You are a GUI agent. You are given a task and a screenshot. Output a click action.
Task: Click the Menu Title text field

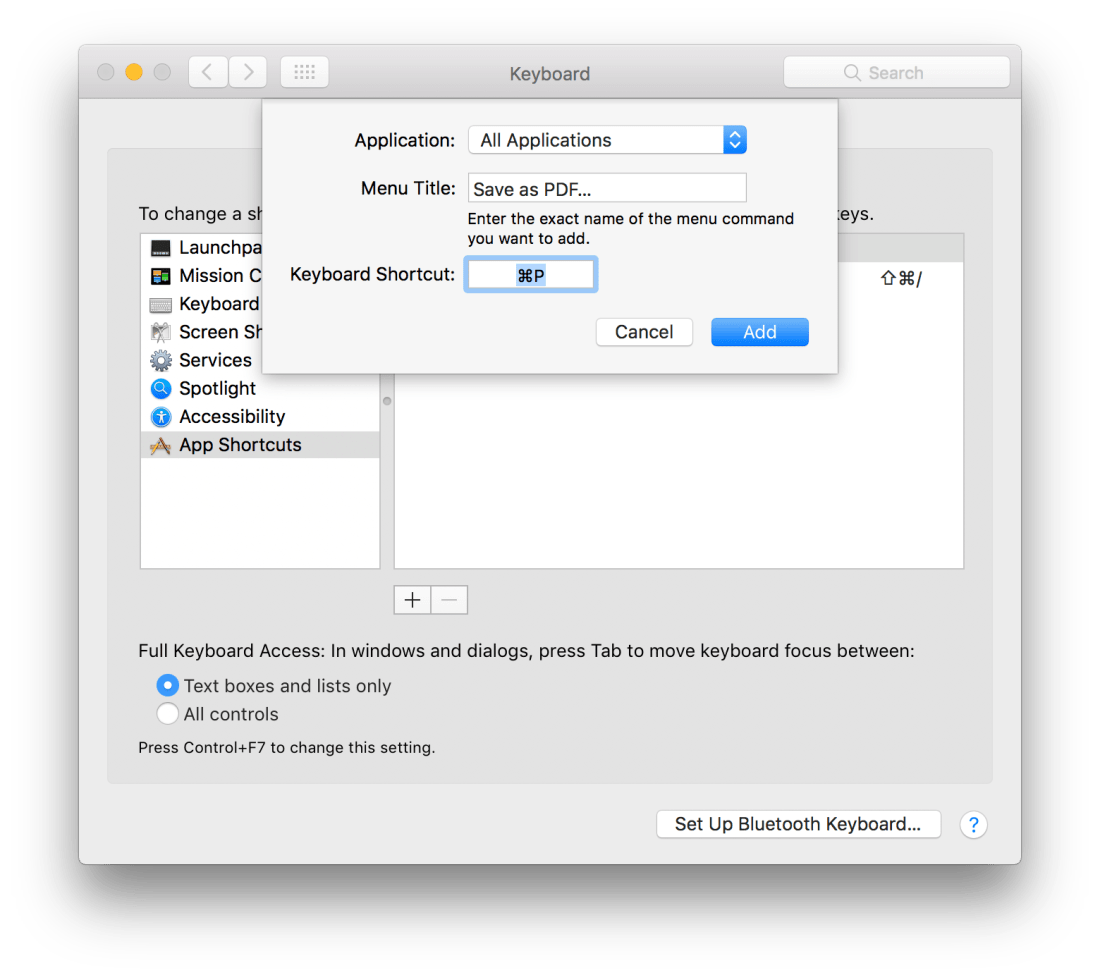tap(607, 187)
